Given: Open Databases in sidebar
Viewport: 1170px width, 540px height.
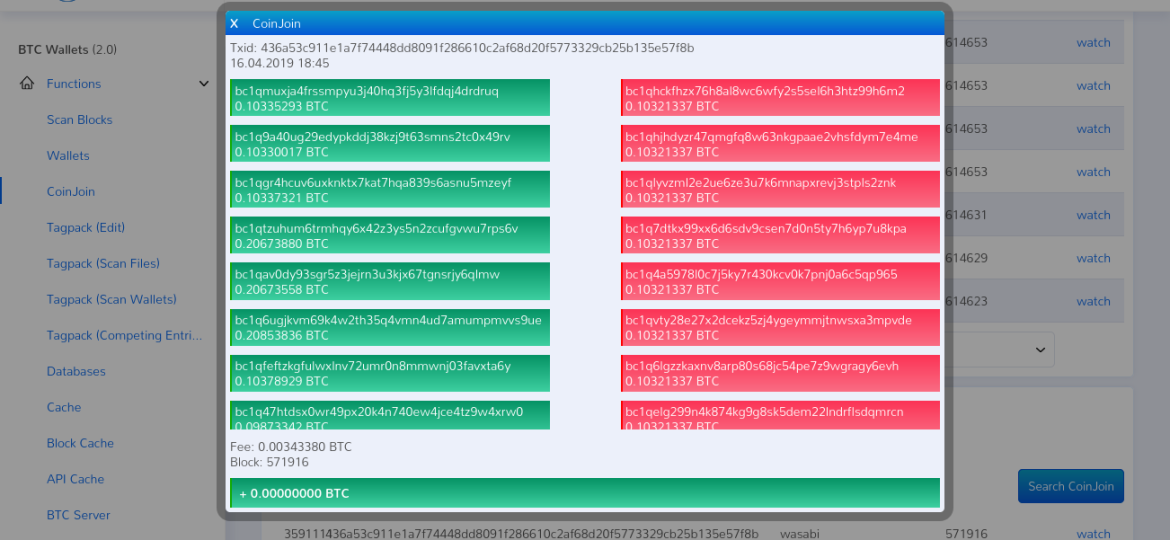Looking at the screenshot, I should click(x=76, y=371).
